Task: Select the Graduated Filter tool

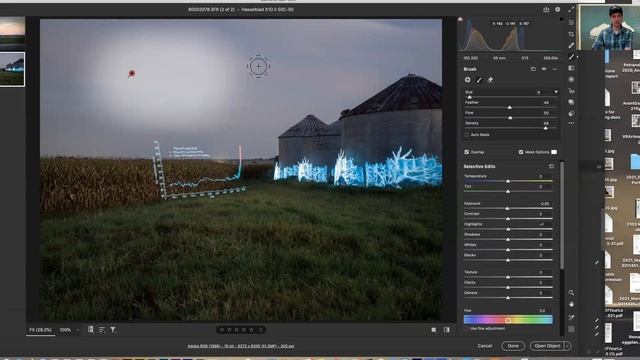Action: coord(571,68)
